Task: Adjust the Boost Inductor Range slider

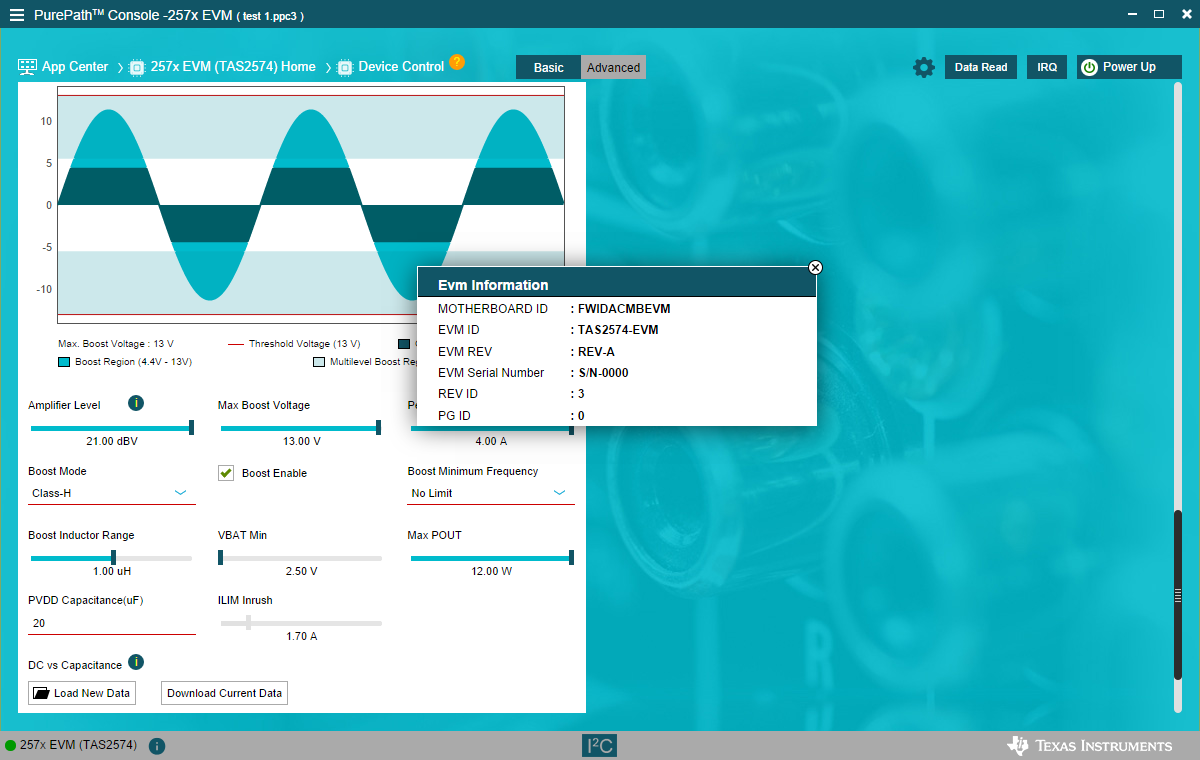Action: [111, 558]
